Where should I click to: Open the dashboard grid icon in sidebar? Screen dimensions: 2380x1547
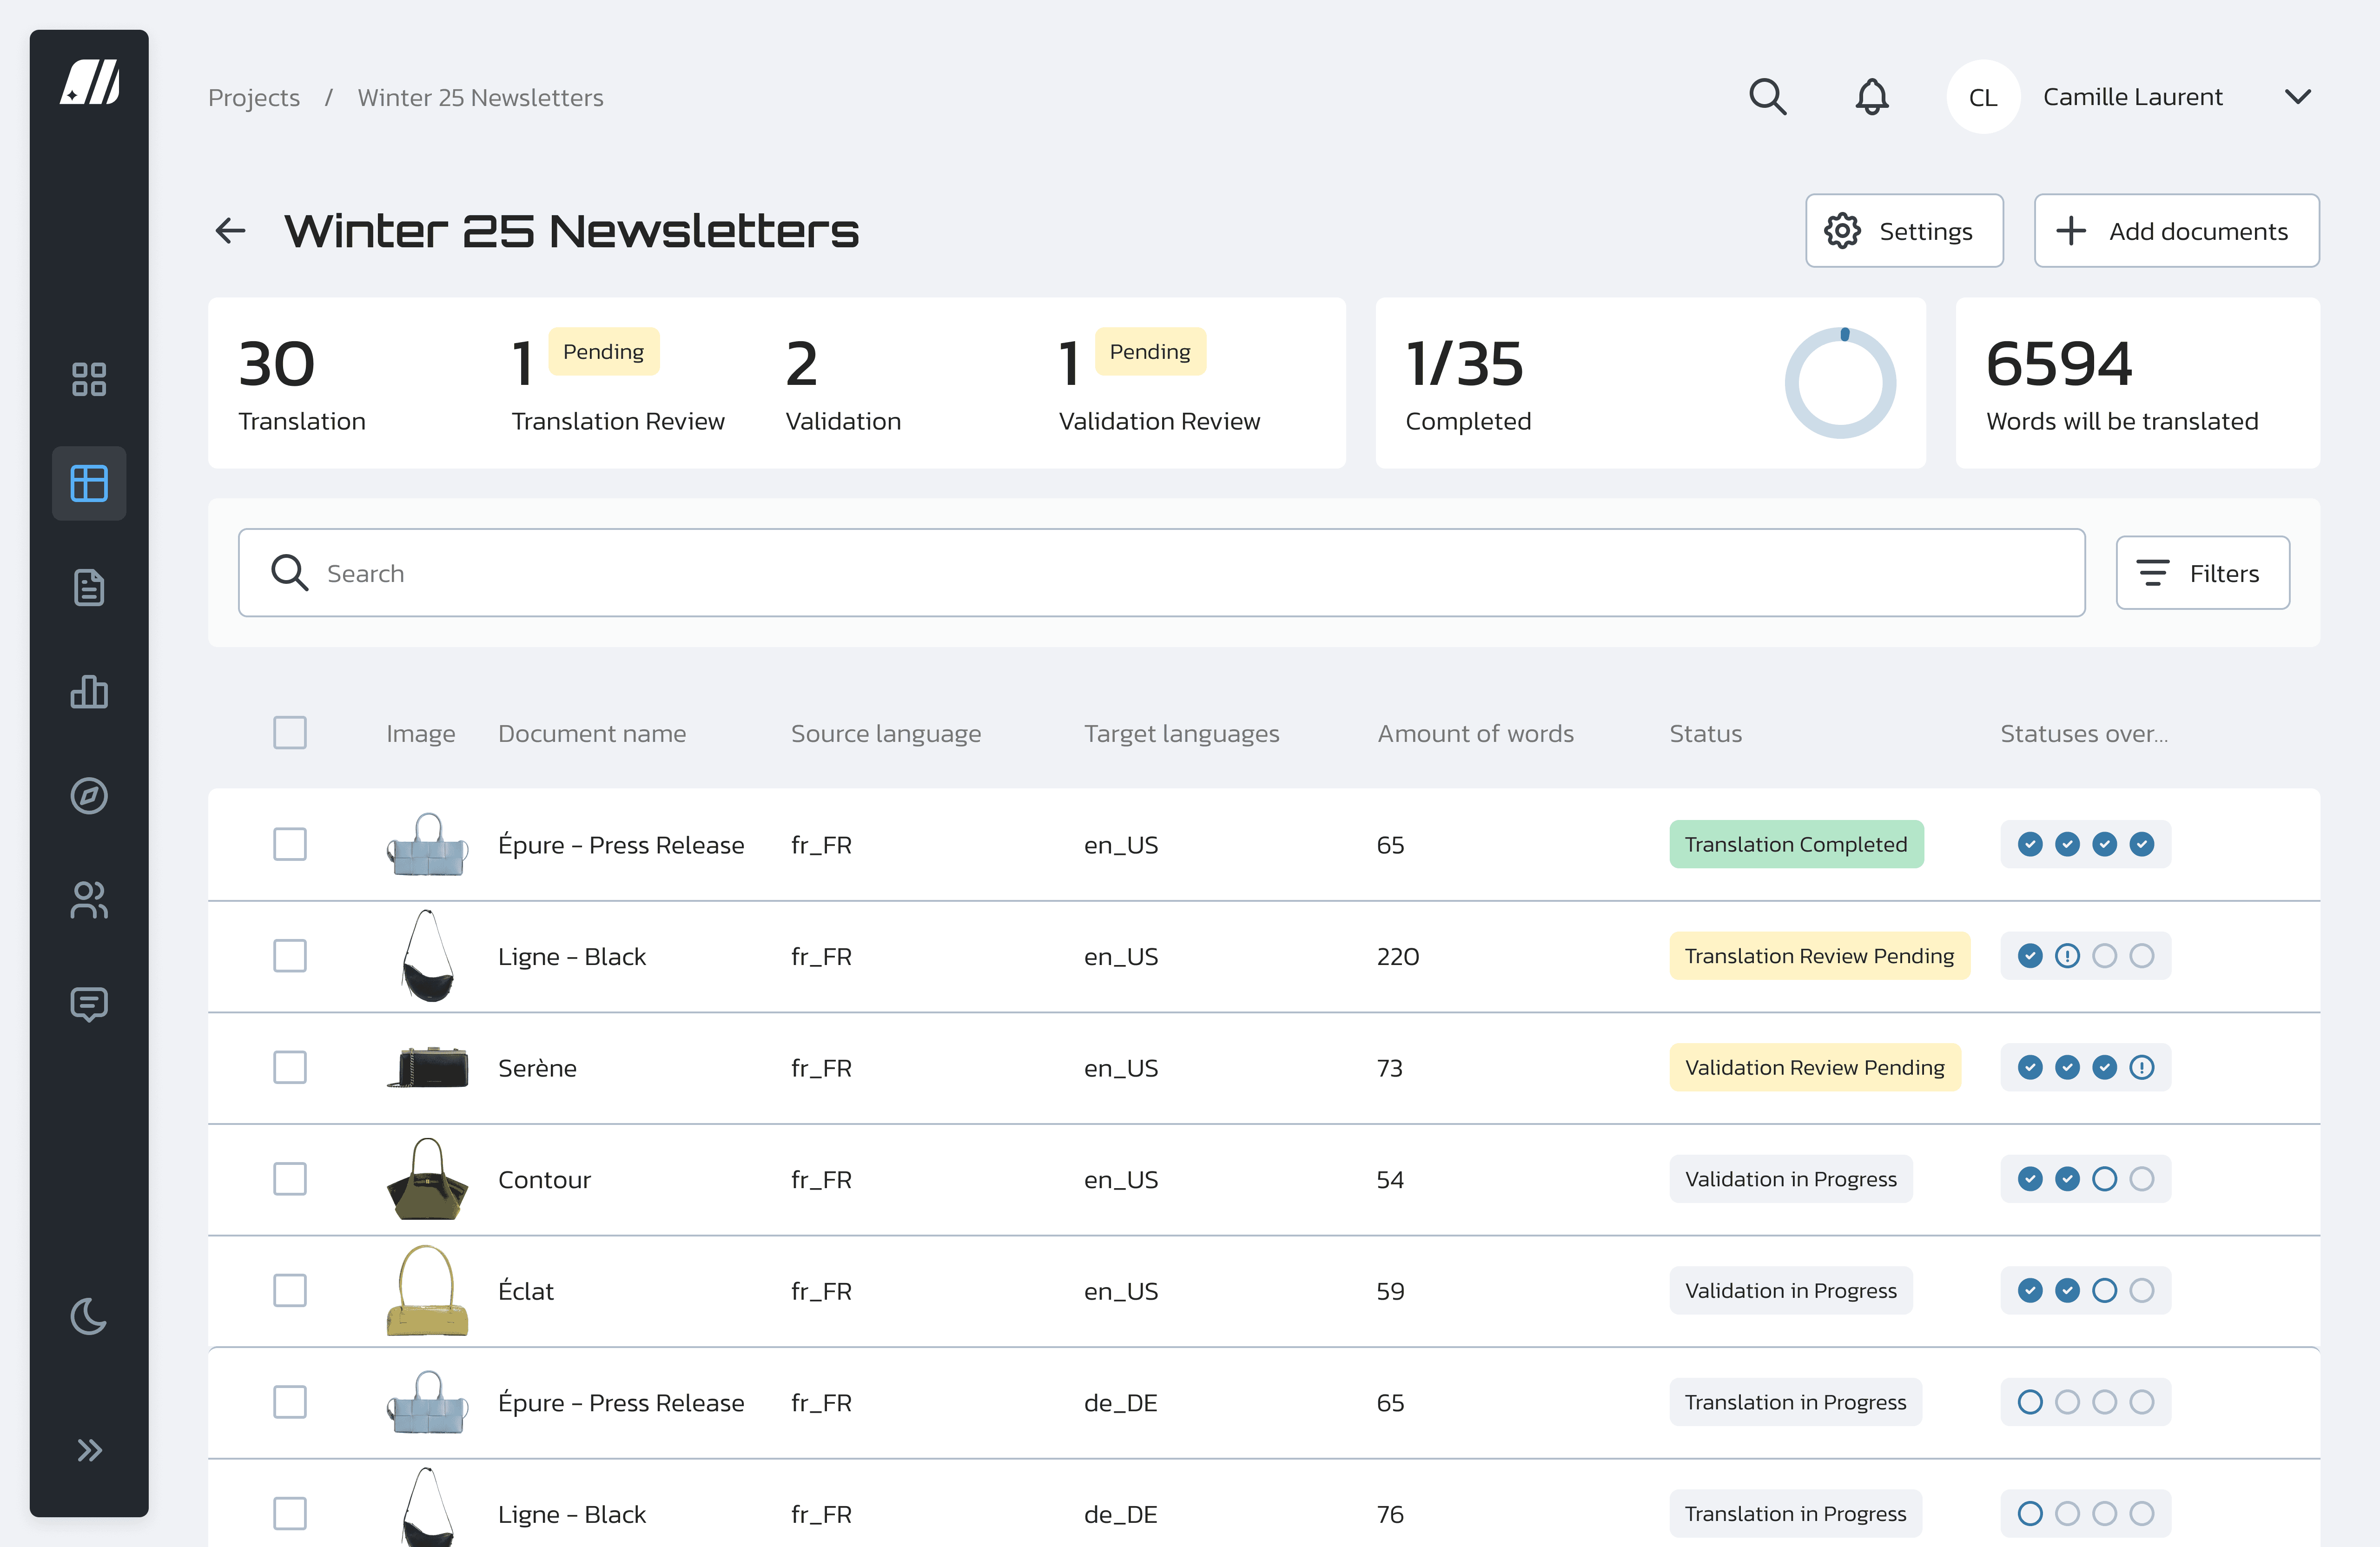coord(89,380)
